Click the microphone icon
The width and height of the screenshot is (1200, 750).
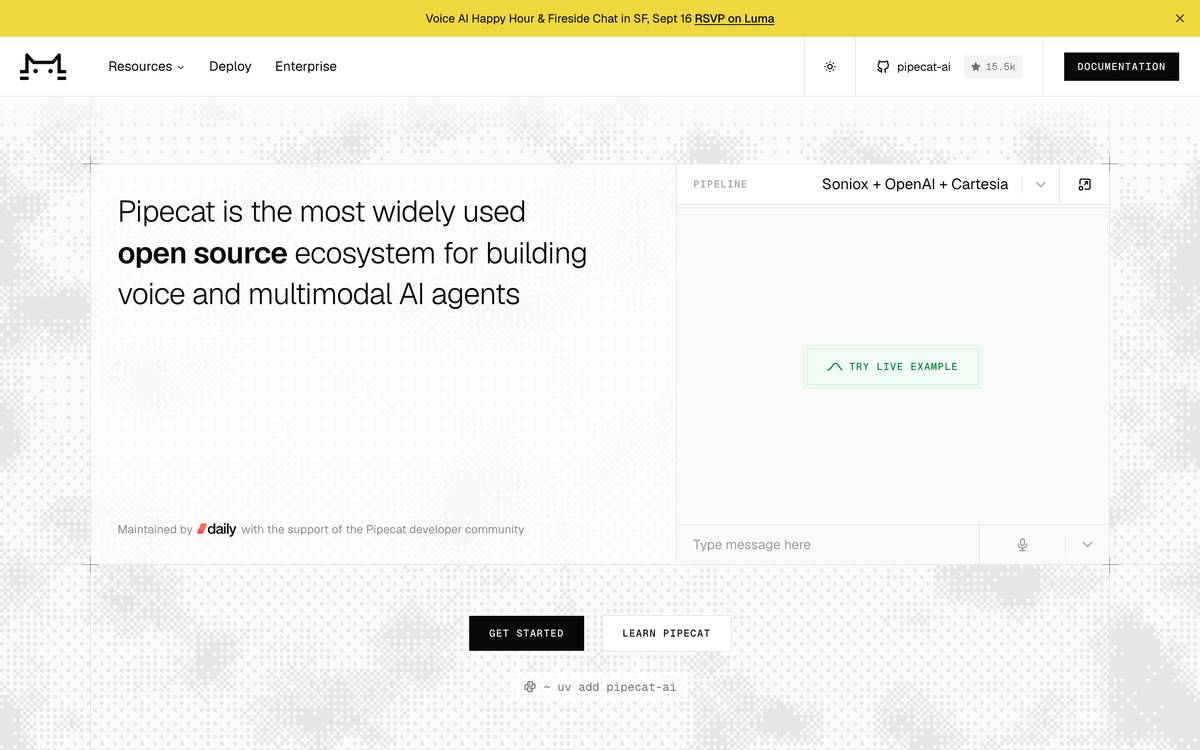pyautogui.click(x=1022, y=545)
